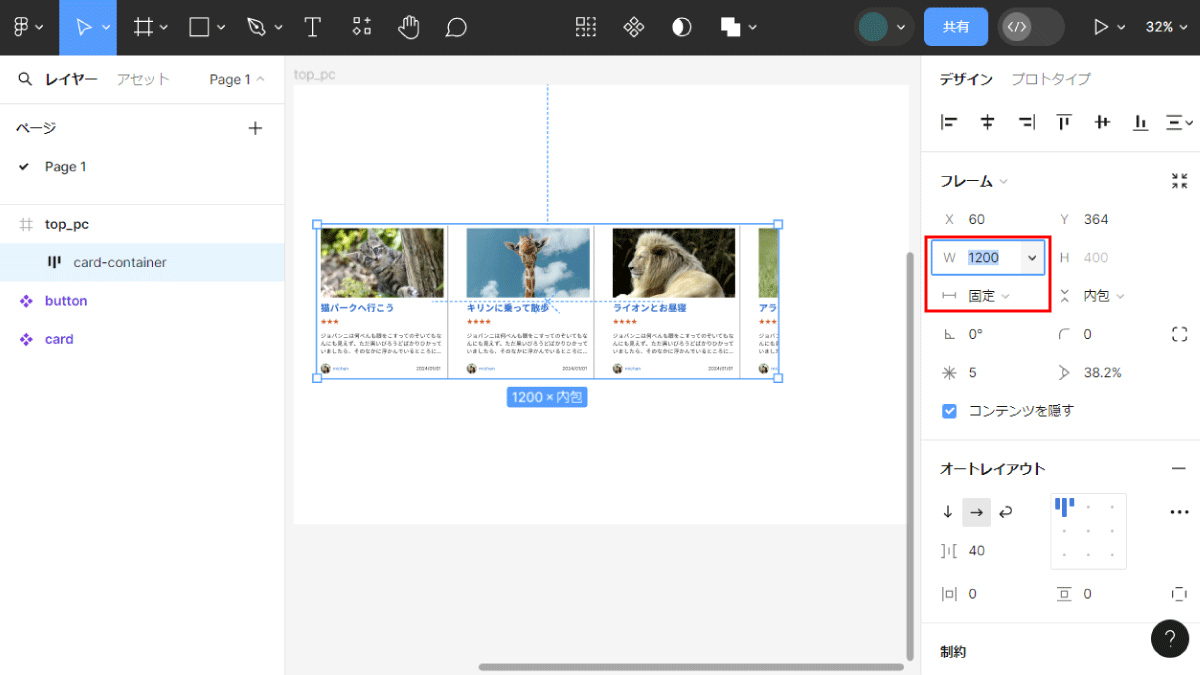
Task: Select the Comment tool
Action: coord(456,27)
